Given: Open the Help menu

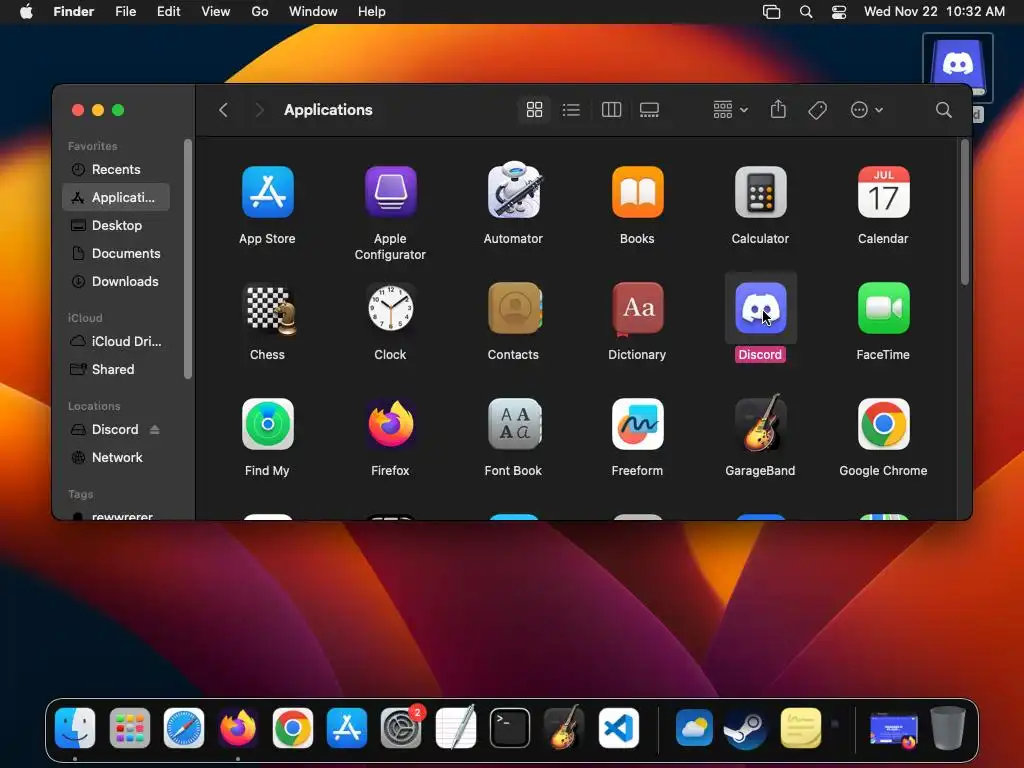Looking at the screenshot, I should coord(372,12).
